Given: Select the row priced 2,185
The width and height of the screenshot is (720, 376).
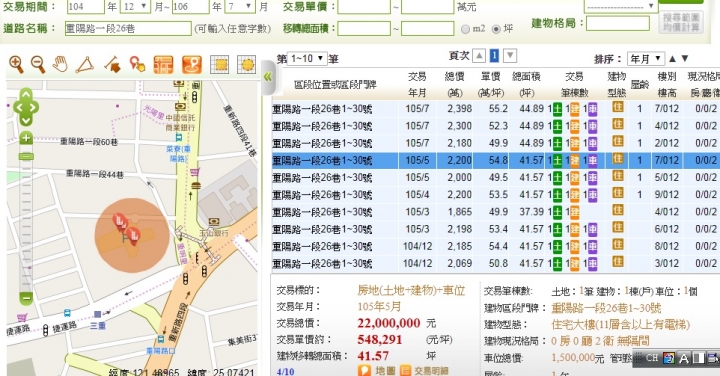Looking at the screenshot, I should point(496,247).
